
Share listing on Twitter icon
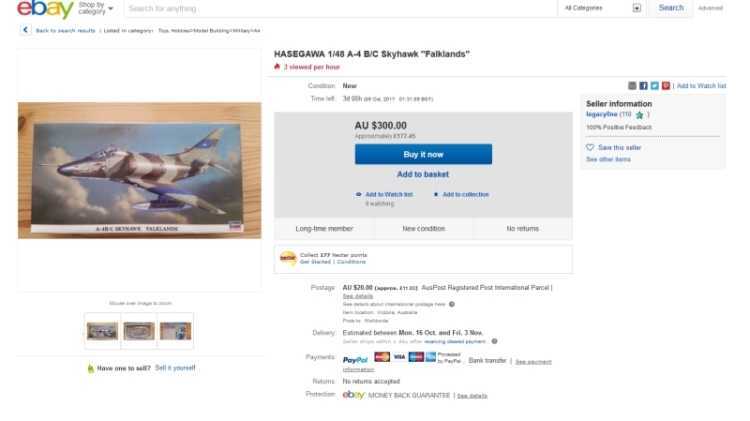[654, 86]
